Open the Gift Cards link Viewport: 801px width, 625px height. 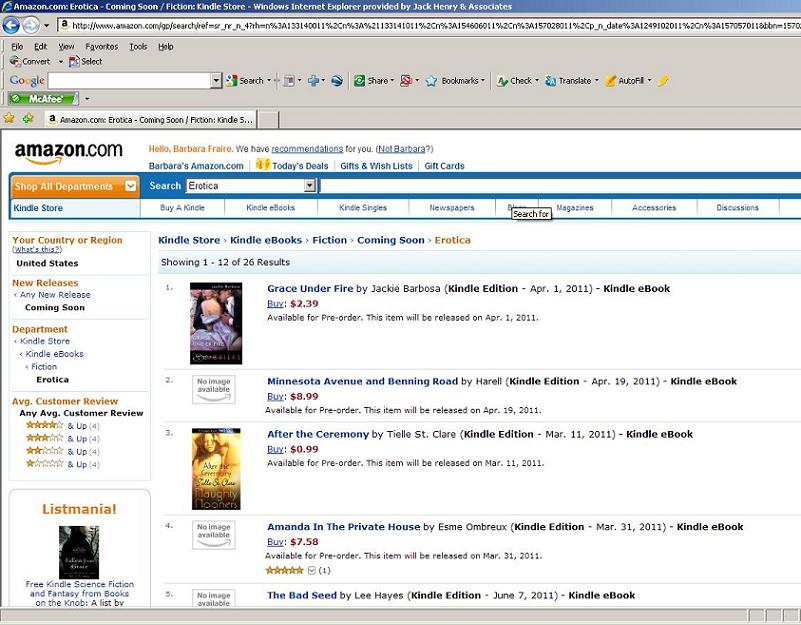(x=444, y=166)
